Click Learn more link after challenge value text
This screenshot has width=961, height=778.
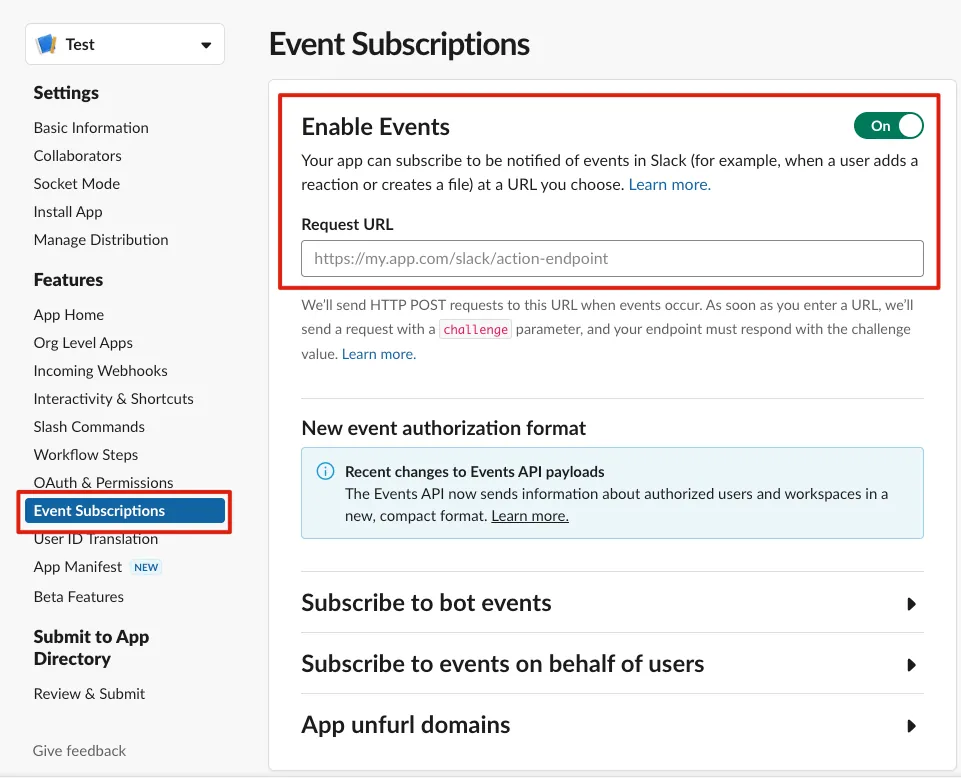(x=378, y=354)
